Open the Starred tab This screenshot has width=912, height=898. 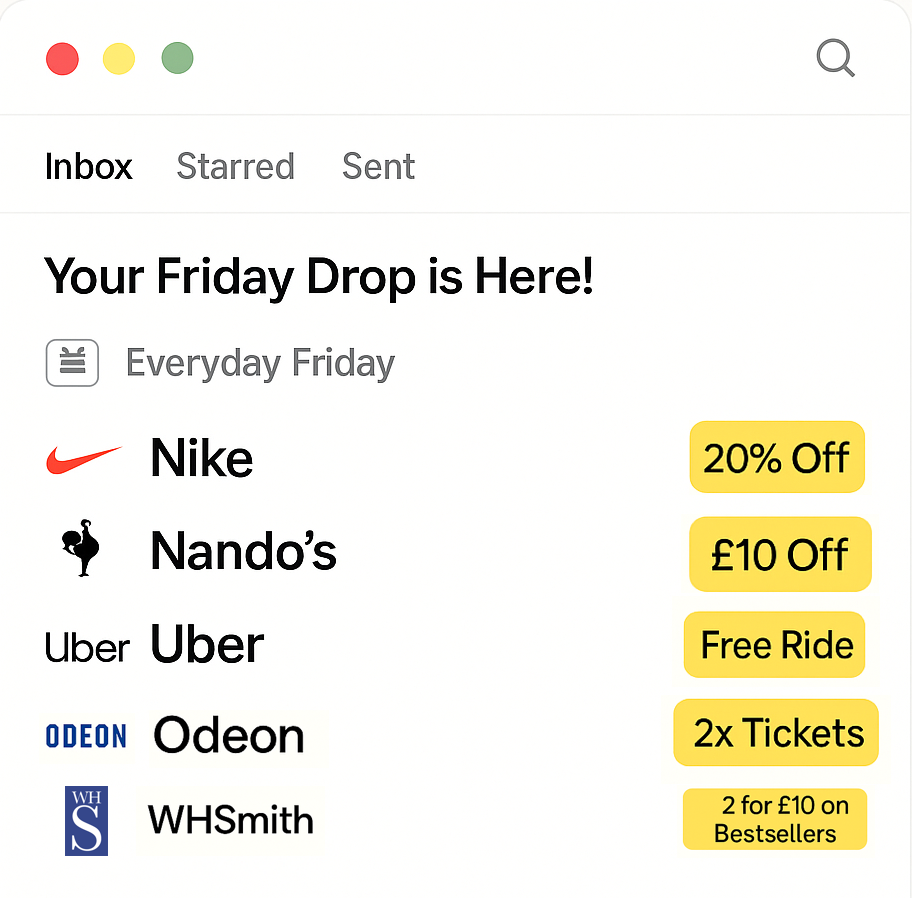pyautogui.click(x=236, y=166)
